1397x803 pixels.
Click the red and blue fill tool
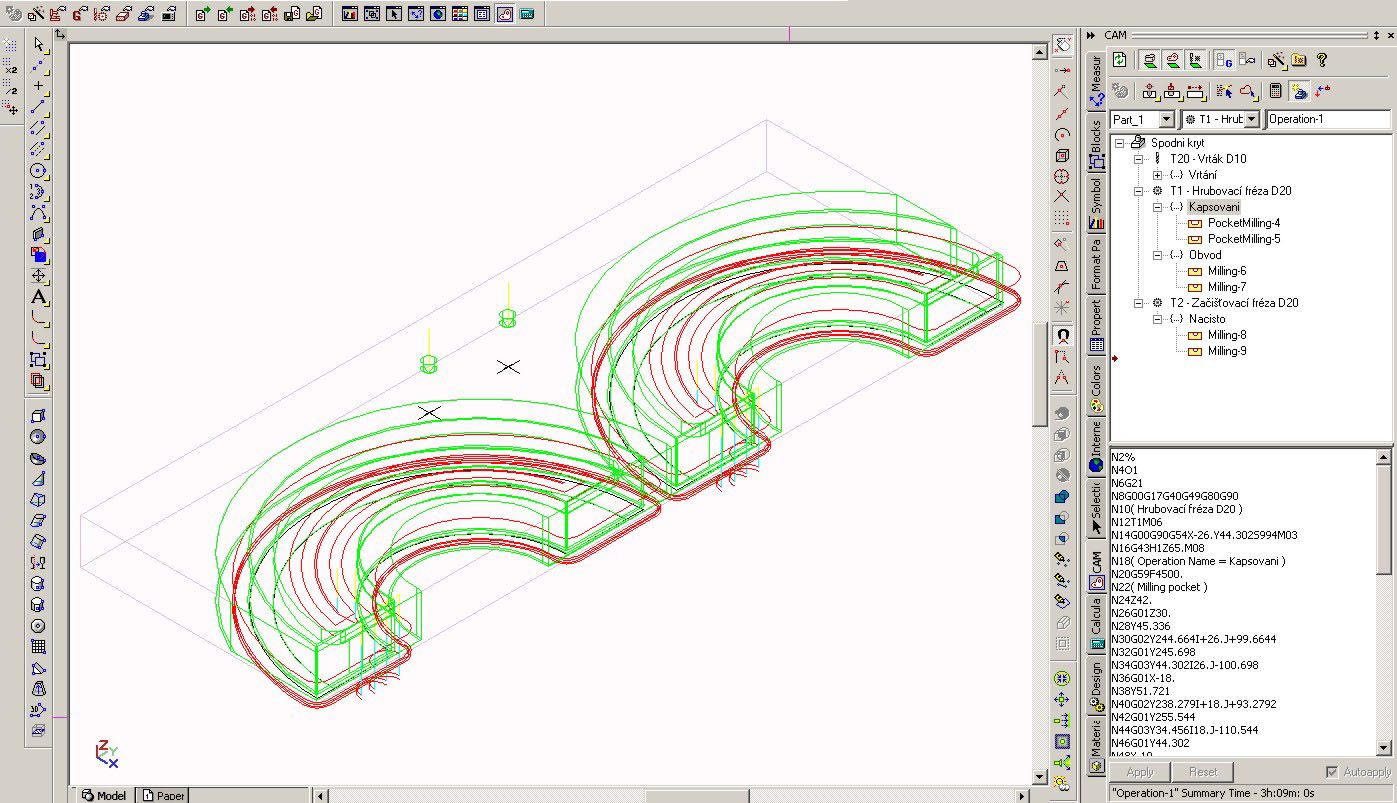[39, 255]
